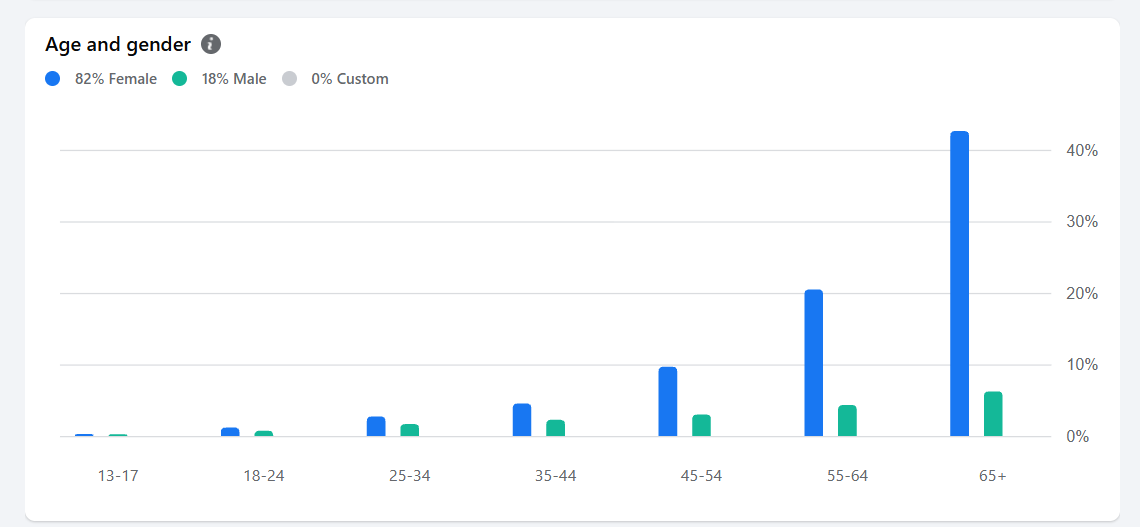Click the green Male legend dot

tap(180, 78)
